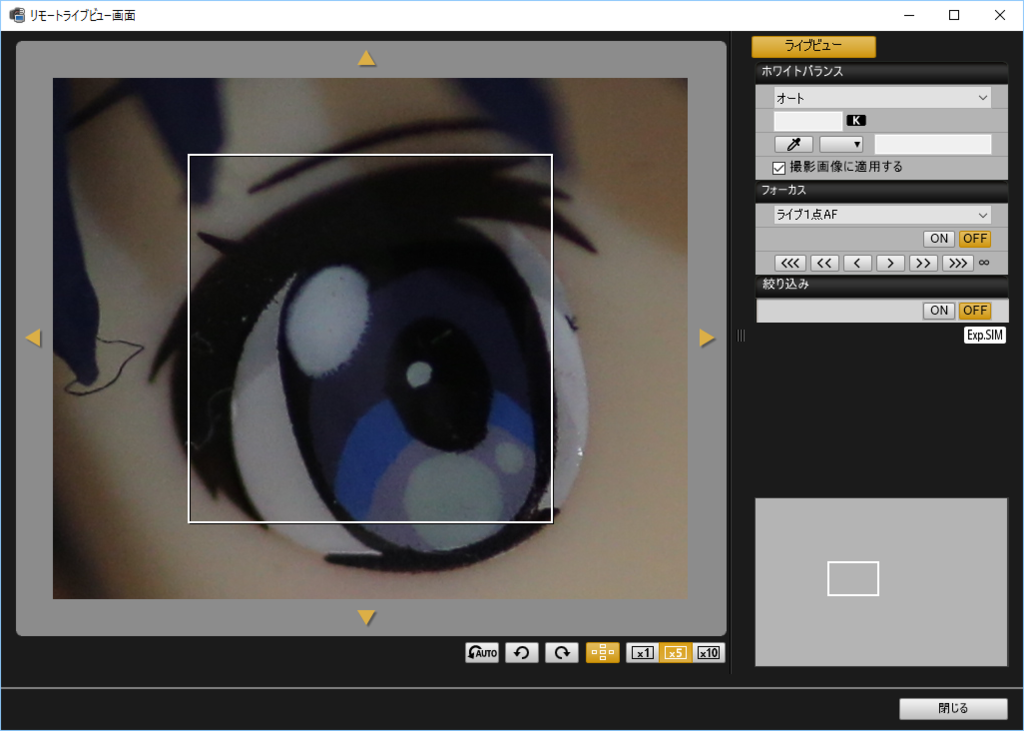The height and width of the screenshot is (731, 1024).
Task: Turn focus ON
Action: click(939, 238)
